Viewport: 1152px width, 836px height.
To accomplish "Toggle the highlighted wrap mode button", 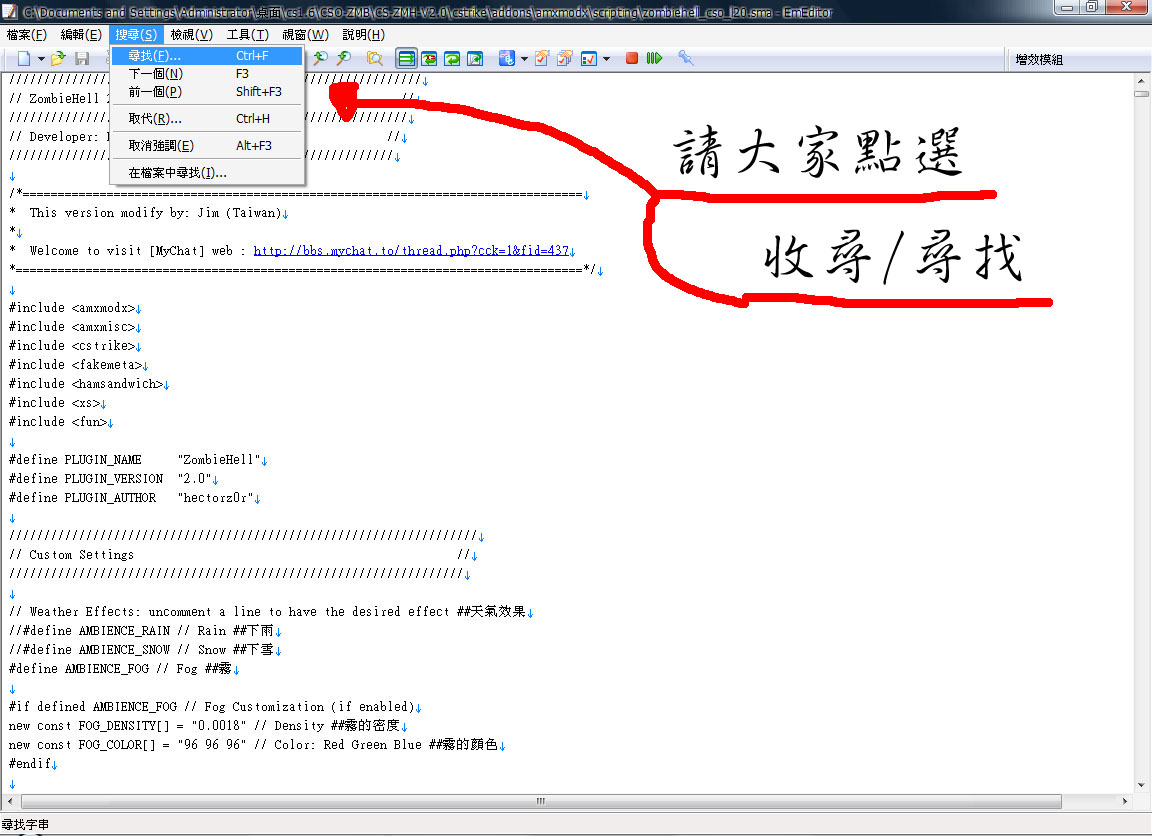I will 406,59.
